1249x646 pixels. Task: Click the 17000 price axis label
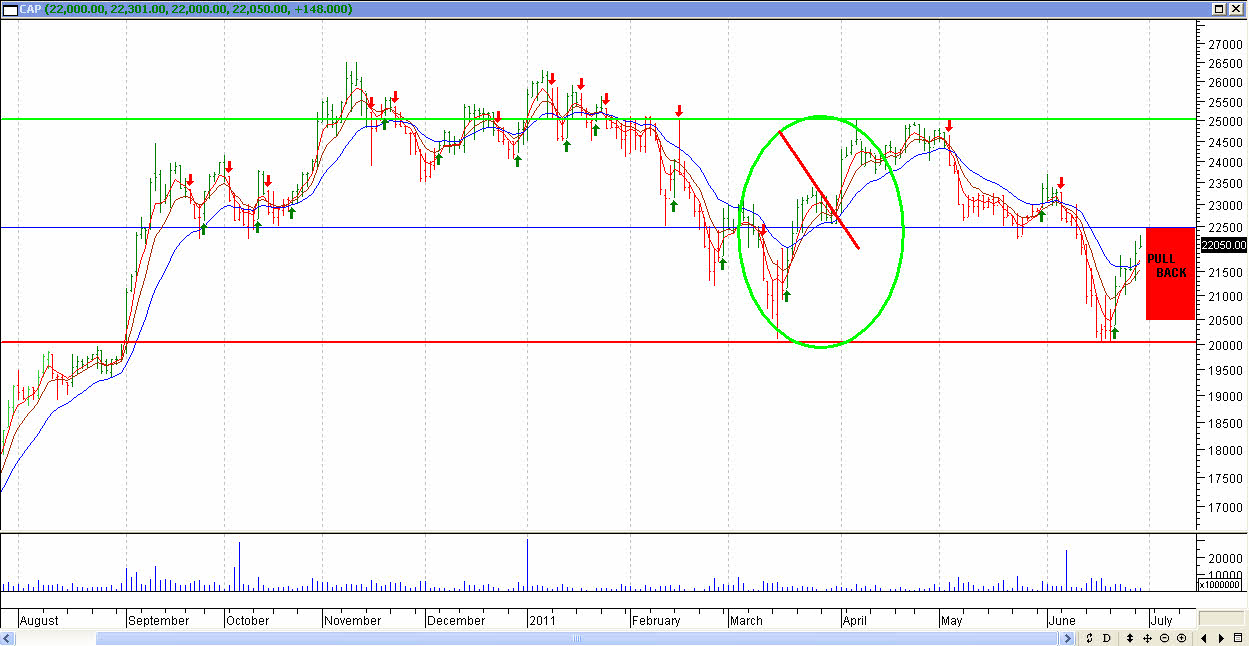[1223, 507]
